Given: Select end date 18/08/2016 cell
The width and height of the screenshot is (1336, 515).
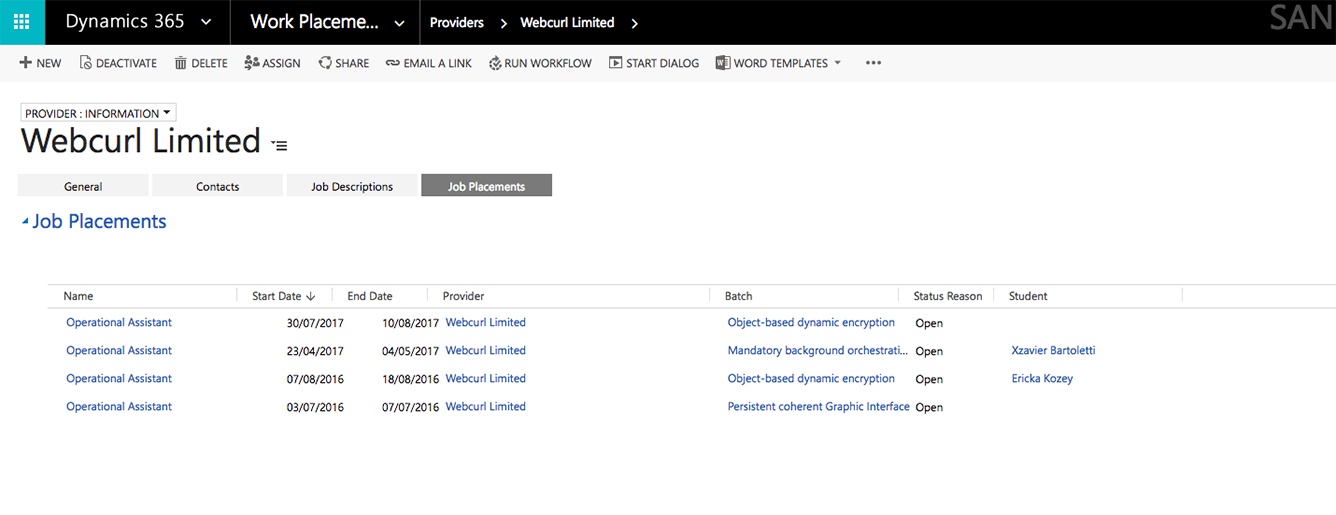Looking at the screenshot, I should (x=410, y=379).
